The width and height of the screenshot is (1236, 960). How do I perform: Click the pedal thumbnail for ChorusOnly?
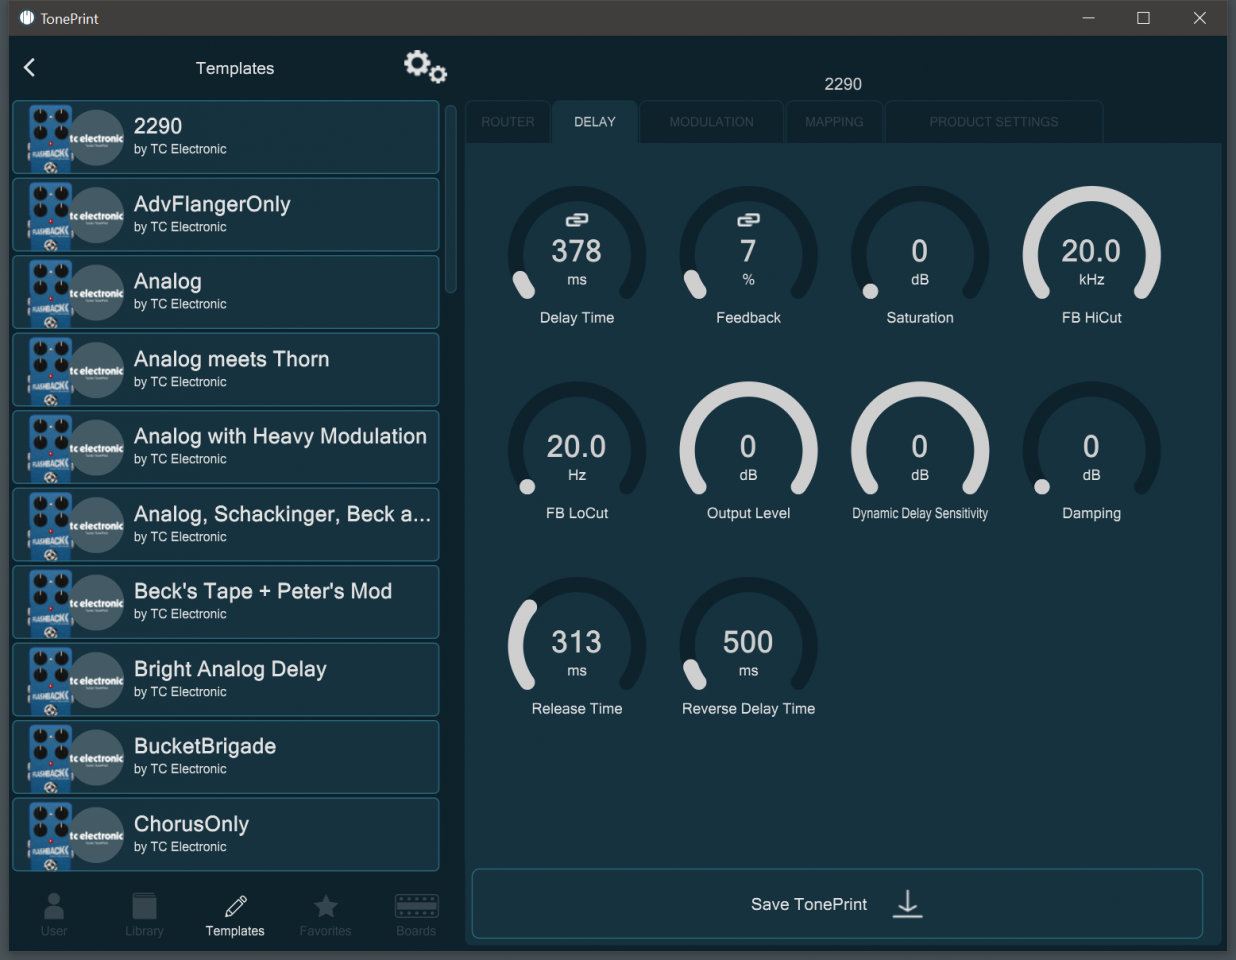point(50,835)
